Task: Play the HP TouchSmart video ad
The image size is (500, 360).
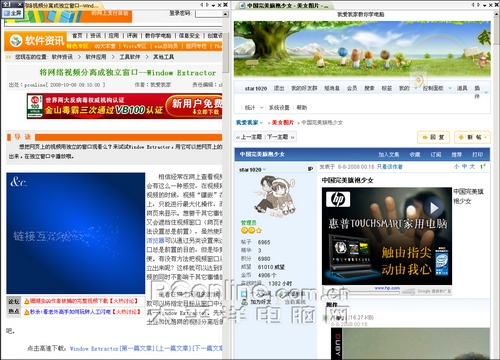Action: coord(434,208)
